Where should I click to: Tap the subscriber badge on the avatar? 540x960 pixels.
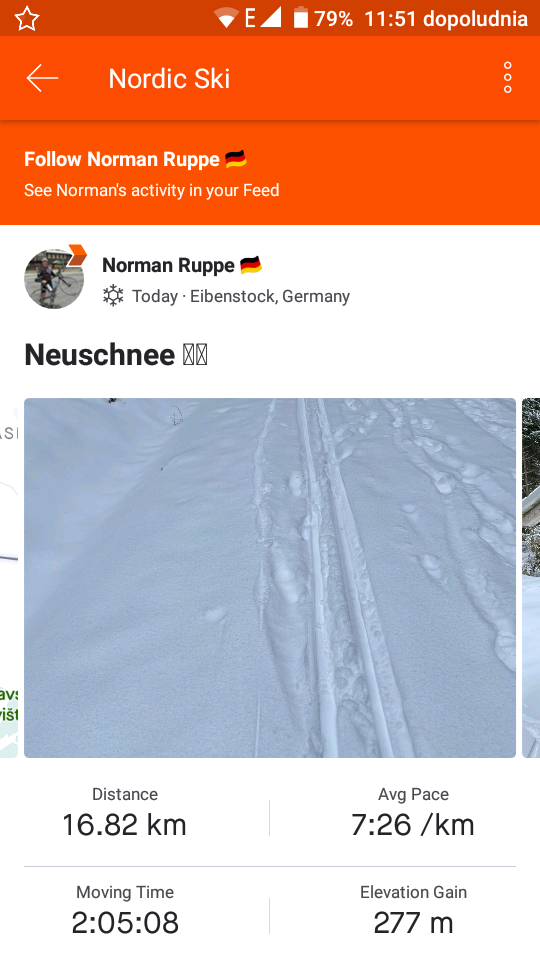click(x=77, y=254)
